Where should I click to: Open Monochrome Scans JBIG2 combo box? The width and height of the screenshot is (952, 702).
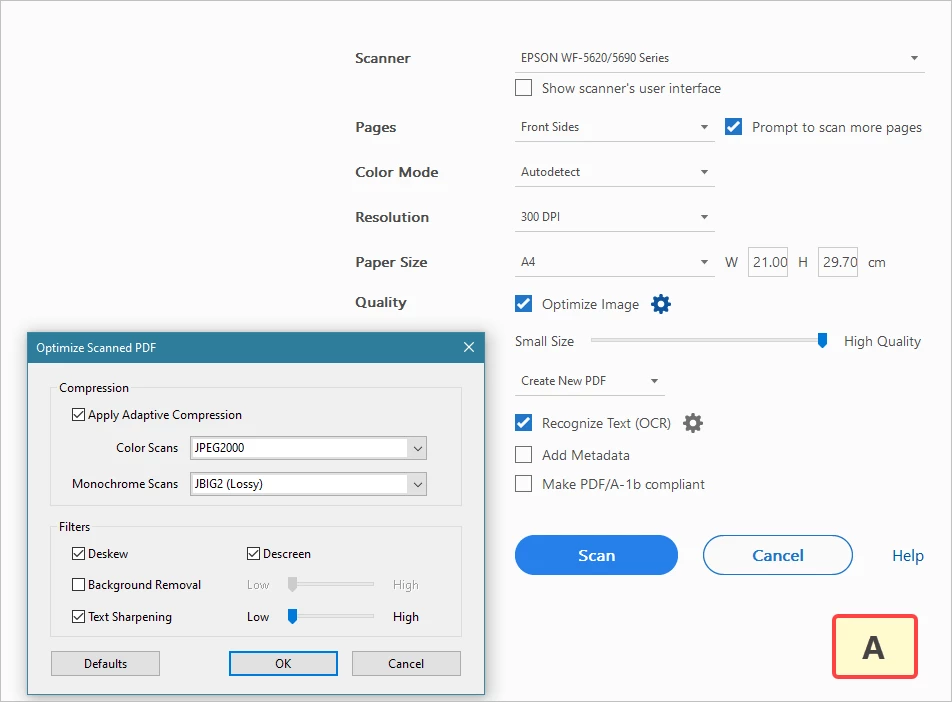(308, 484)
